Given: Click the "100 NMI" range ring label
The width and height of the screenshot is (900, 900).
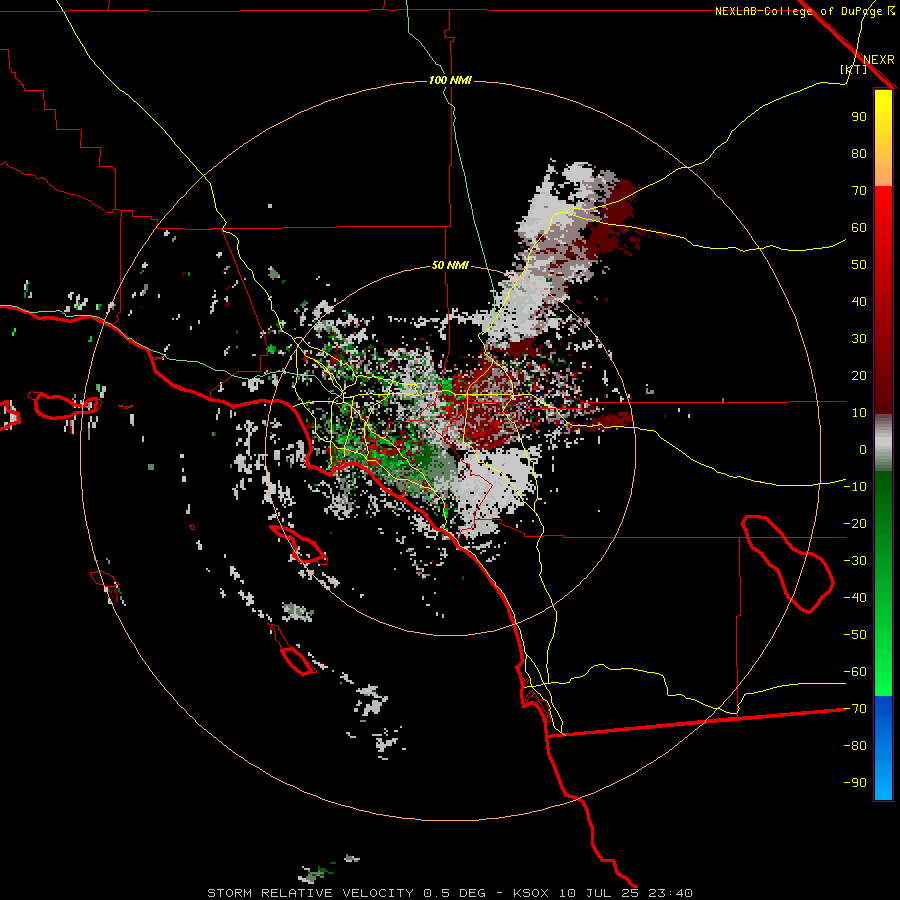Looking at the screenshot, I should (x=450, y=80).
